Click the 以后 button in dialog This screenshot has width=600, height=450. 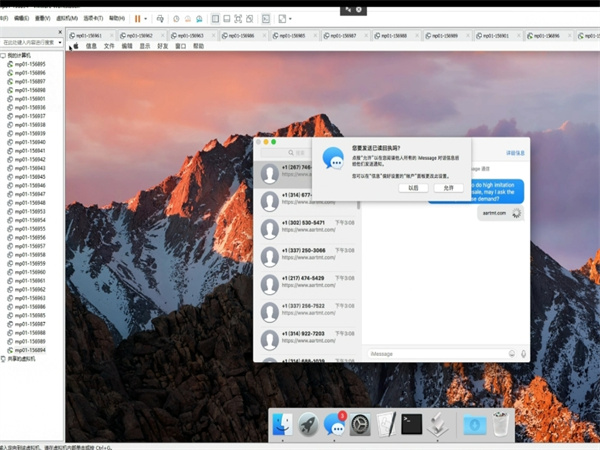411,187
